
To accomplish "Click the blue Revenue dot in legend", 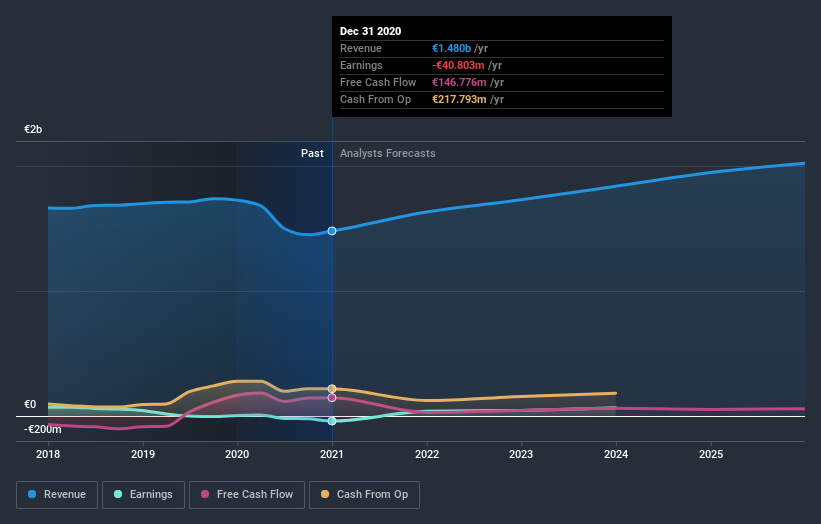I will (x=32, y=494).
